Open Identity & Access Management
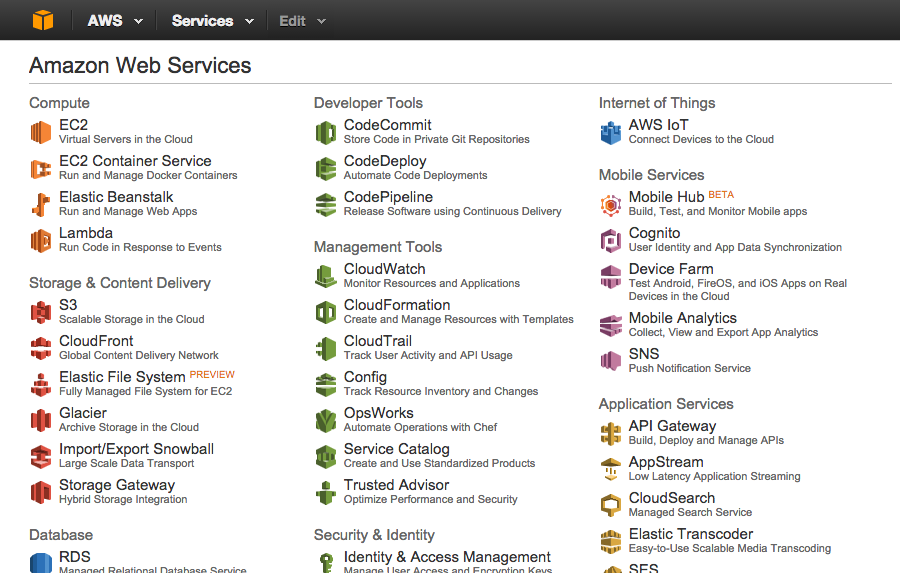900x573 pixels. click(447, 557)
